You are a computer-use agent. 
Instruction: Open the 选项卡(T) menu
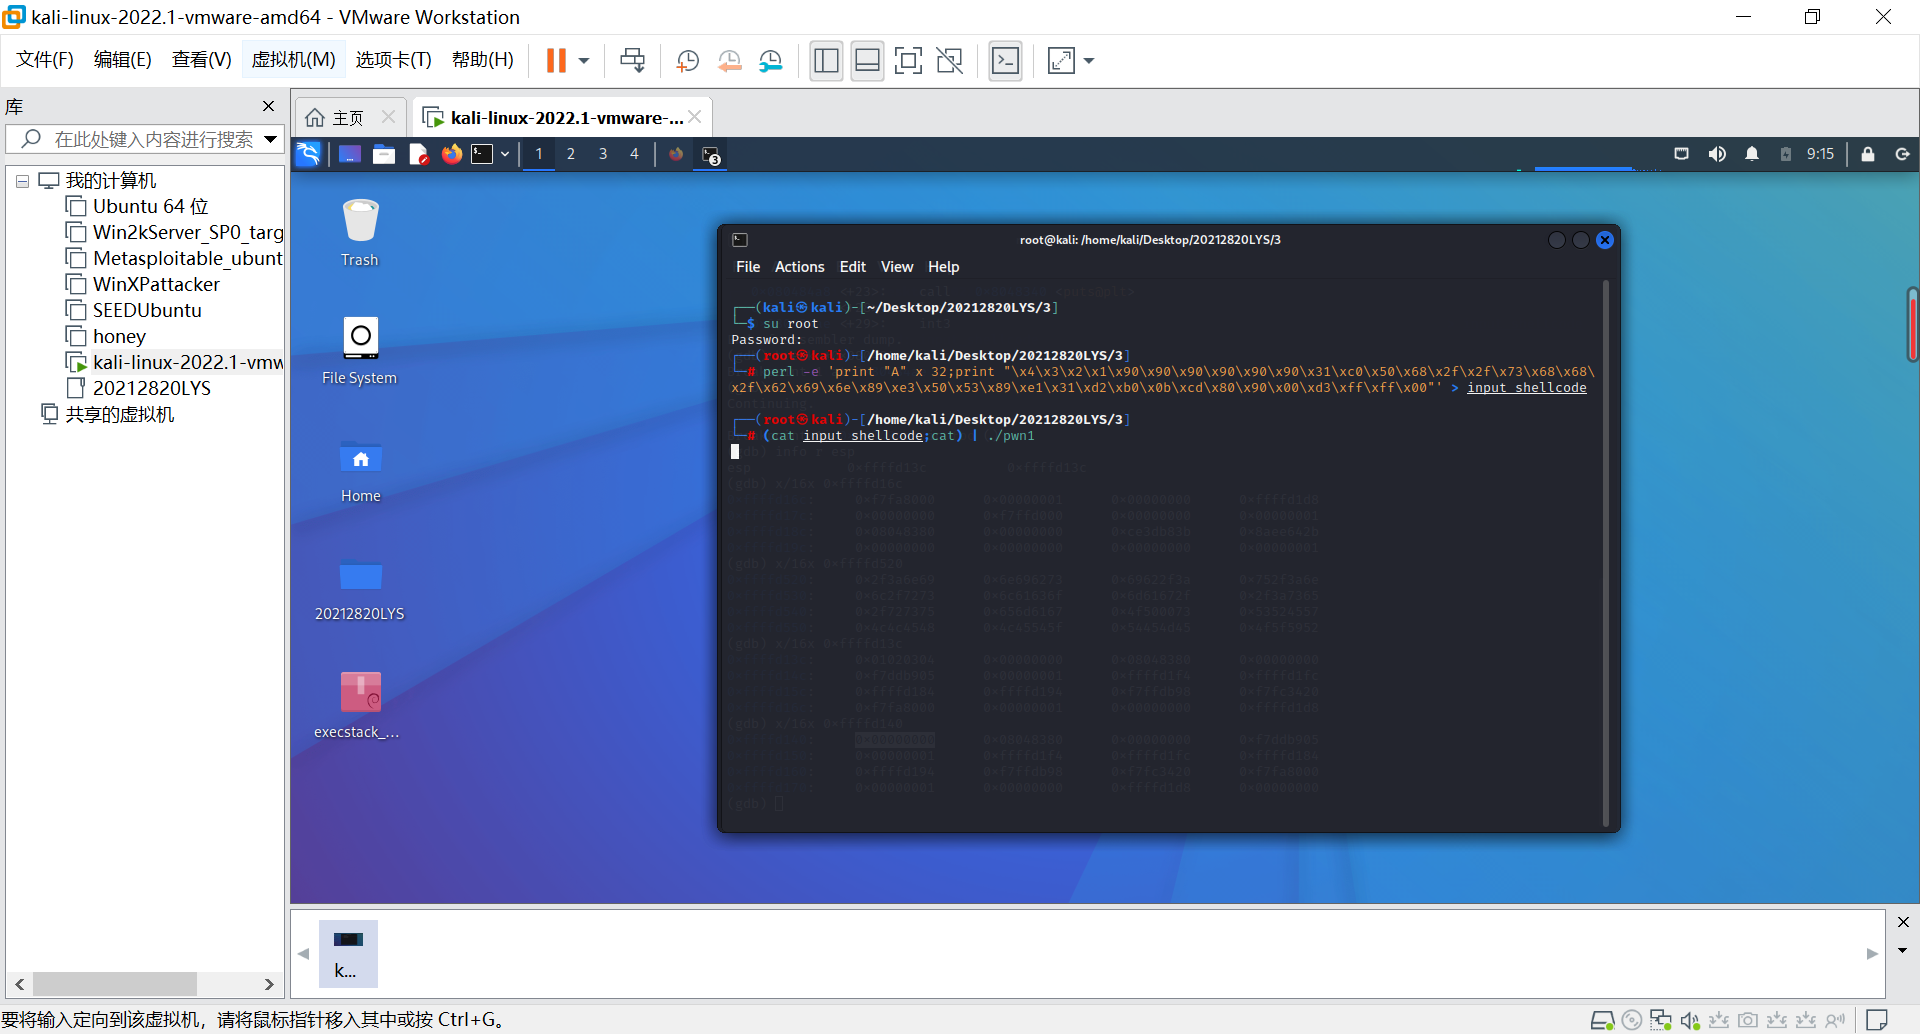pyautogui.click(x=393, y=60)
